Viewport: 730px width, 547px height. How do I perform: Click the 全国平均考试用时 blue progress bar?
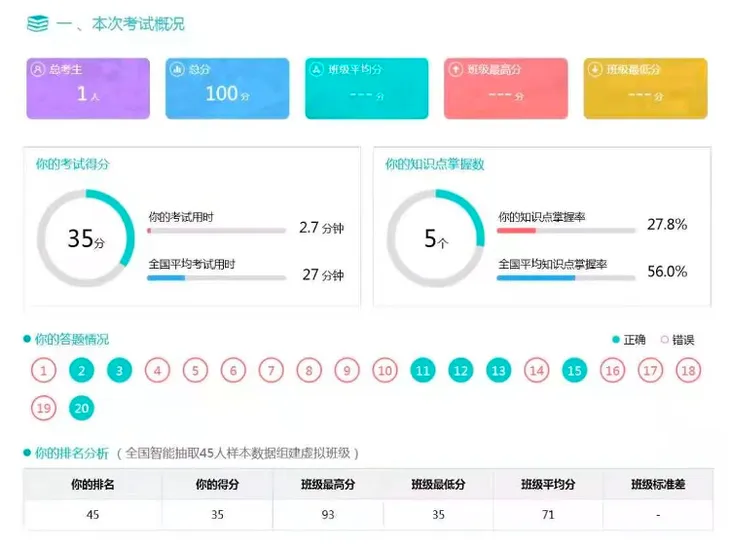(216, 278)
